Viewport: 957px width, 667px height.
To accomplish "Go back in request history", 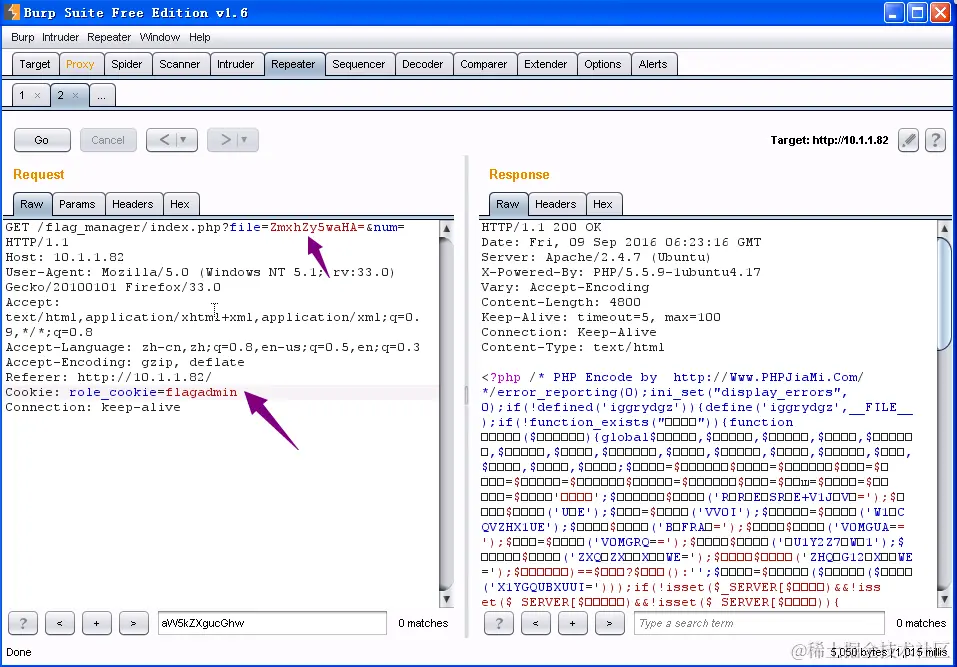I will (x=165, y=140).
